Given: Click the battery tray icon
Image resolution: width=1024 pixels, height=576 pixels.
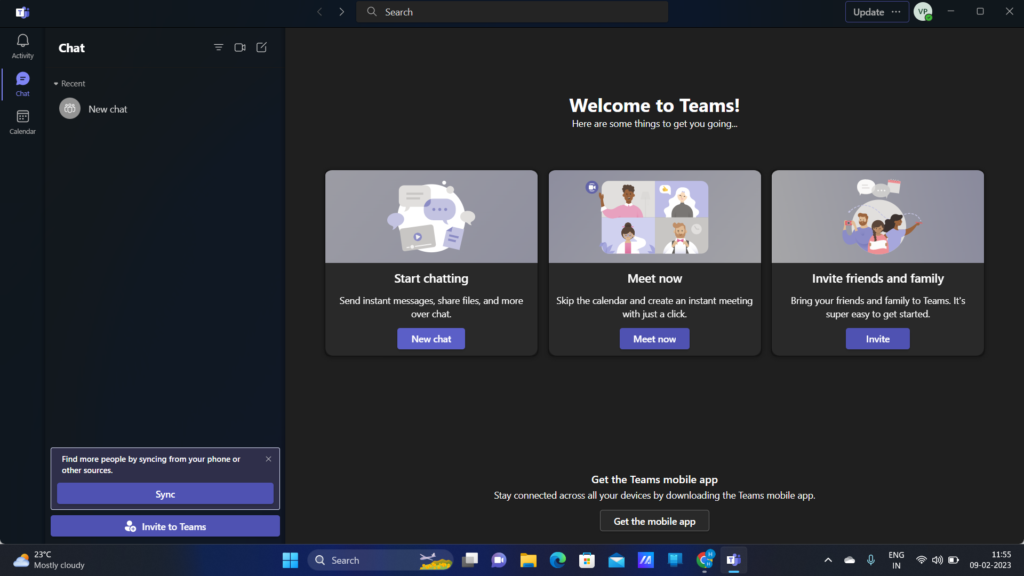Looking at the screenshot, I should click(953, 560).
